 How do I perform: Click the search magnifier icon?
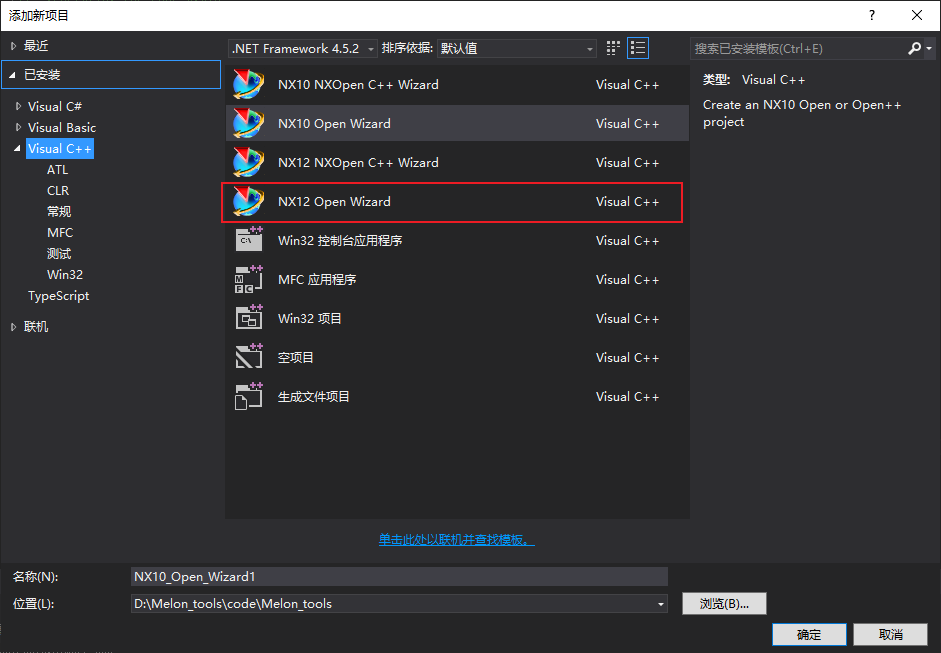914,48
